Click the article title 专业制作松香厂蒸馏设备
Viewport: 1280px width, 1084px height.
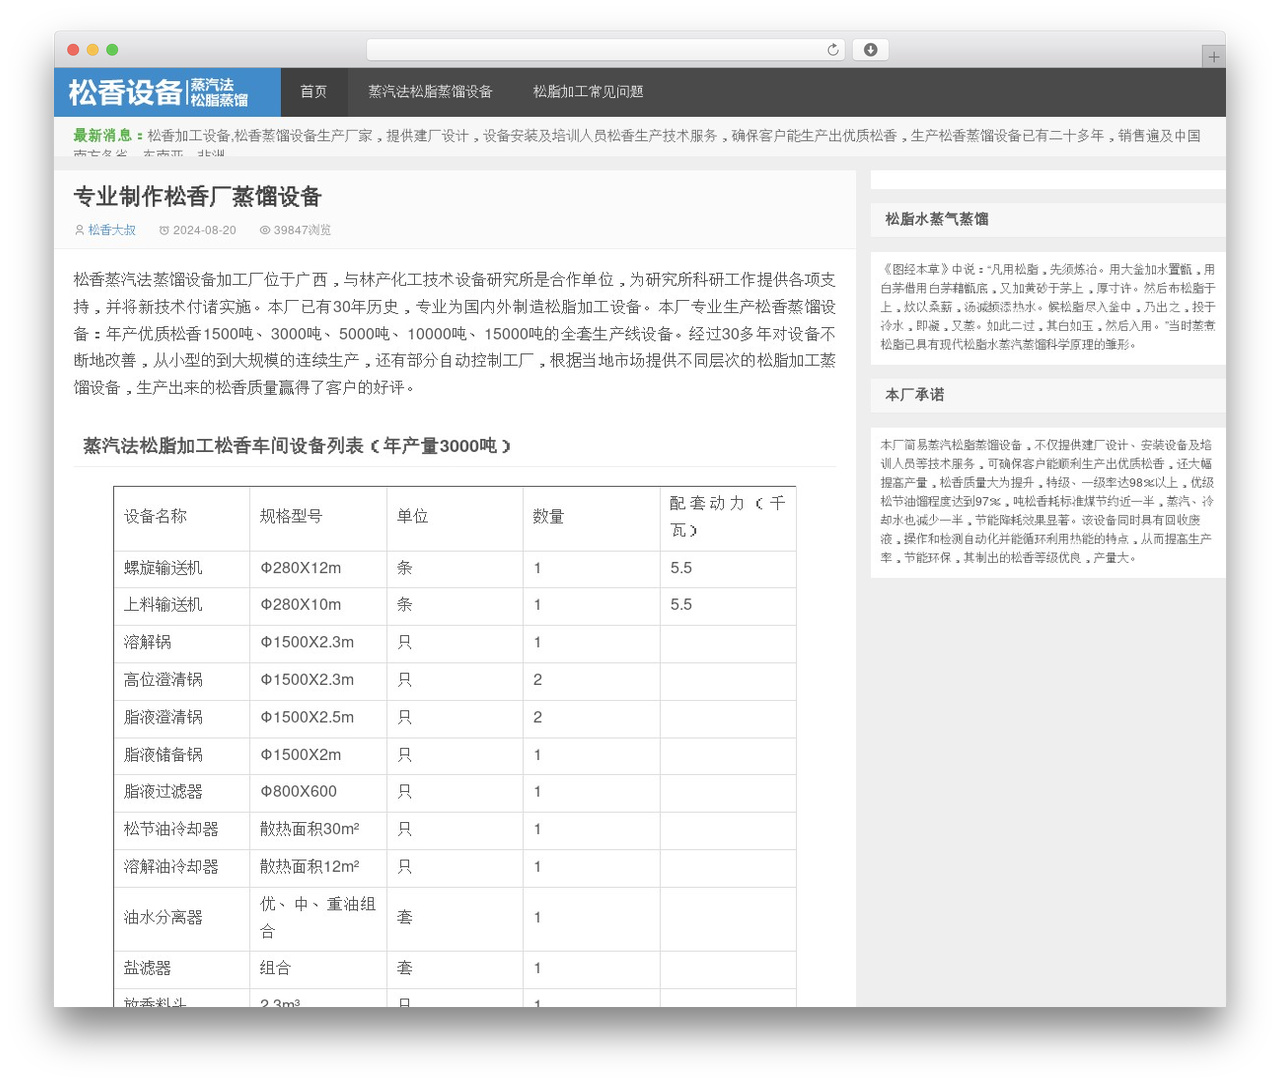197,197
